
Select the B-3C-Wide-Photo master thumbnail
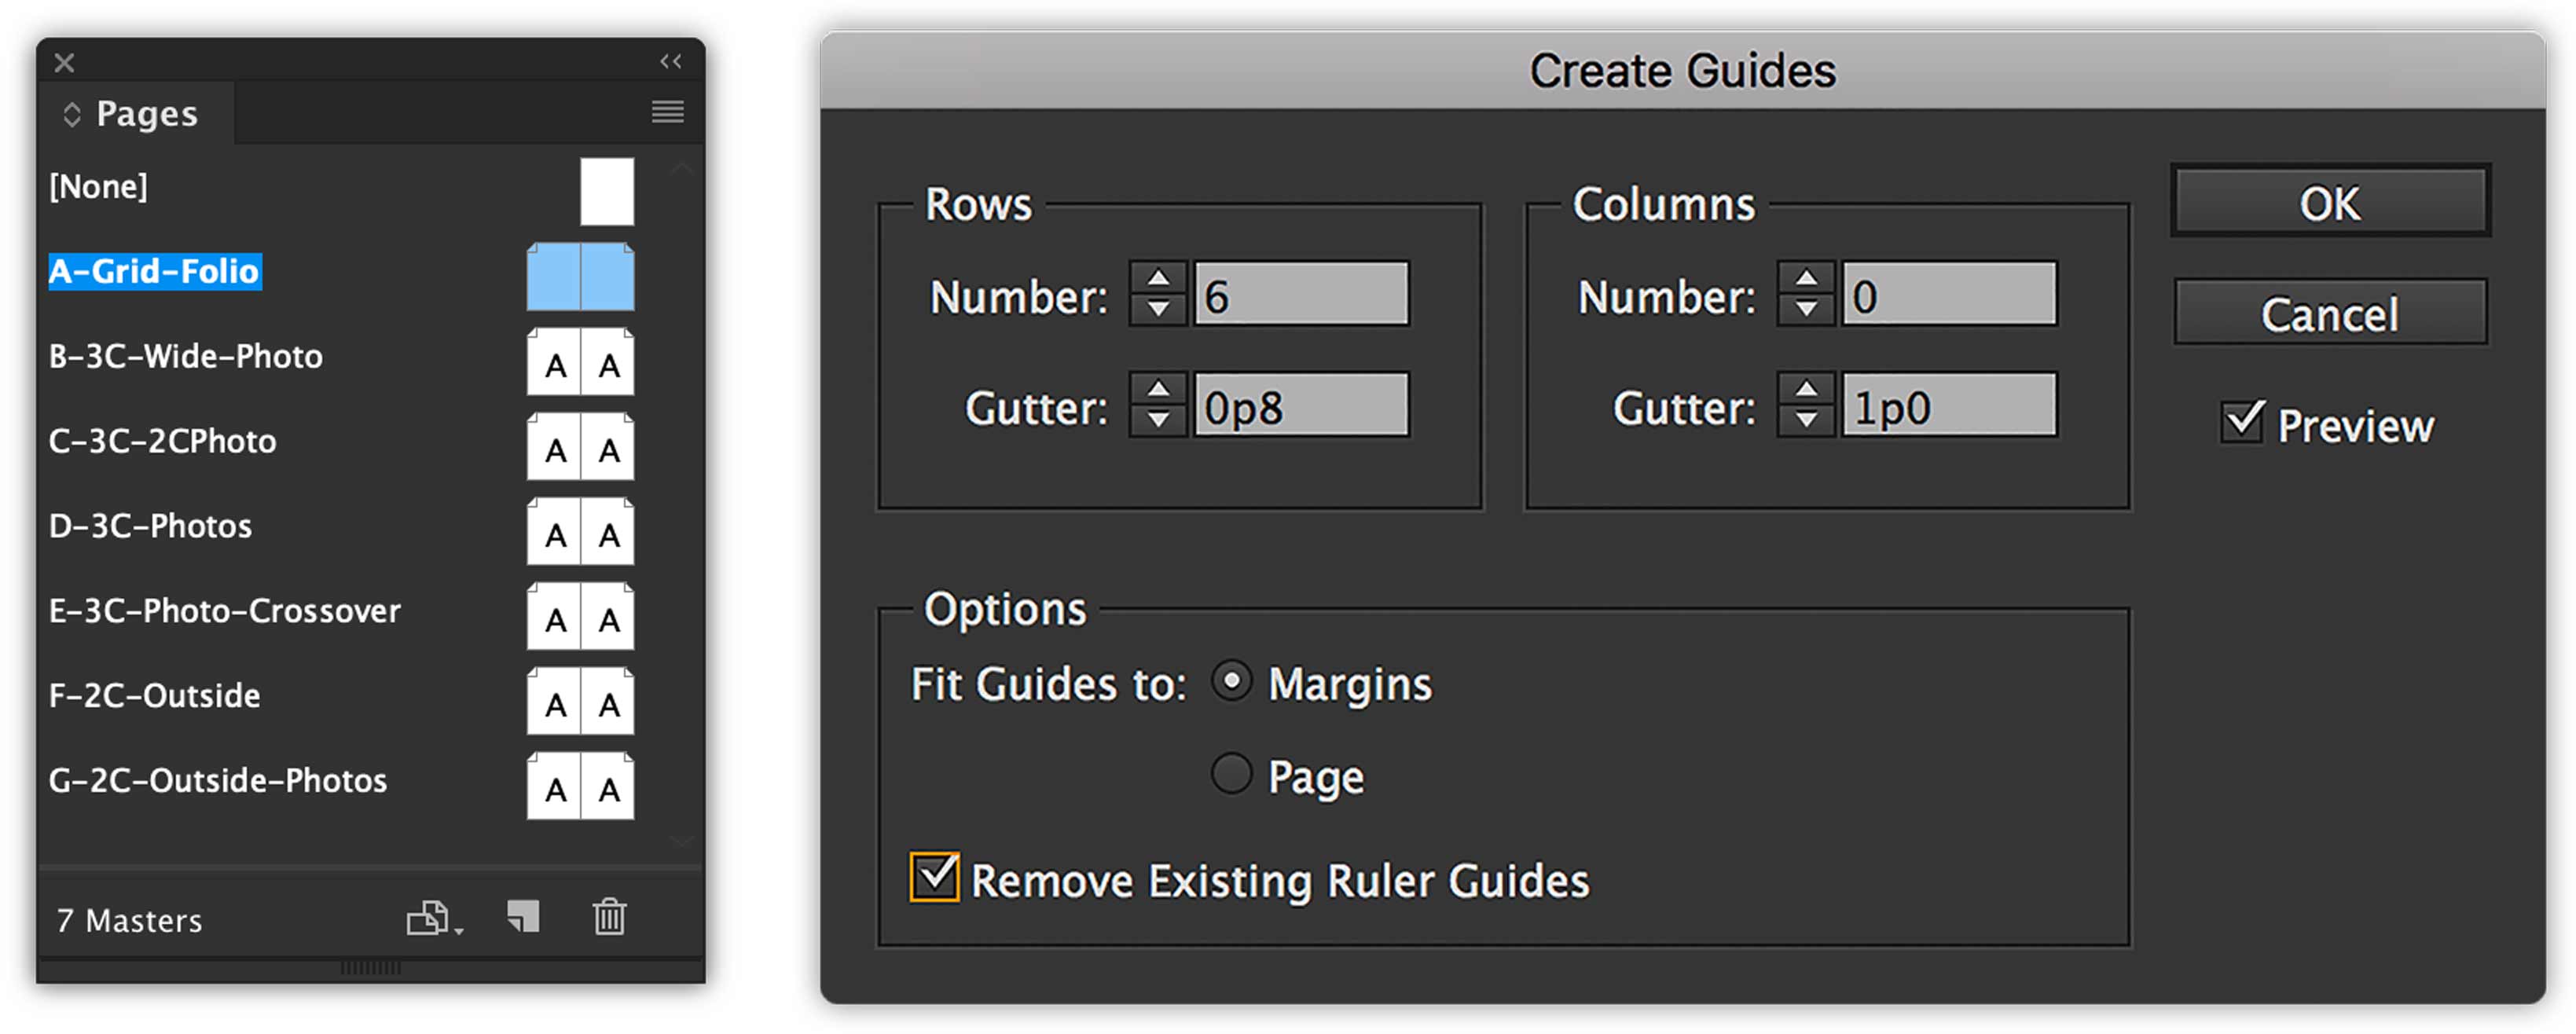pyautogui.click(x=580, y=361)
